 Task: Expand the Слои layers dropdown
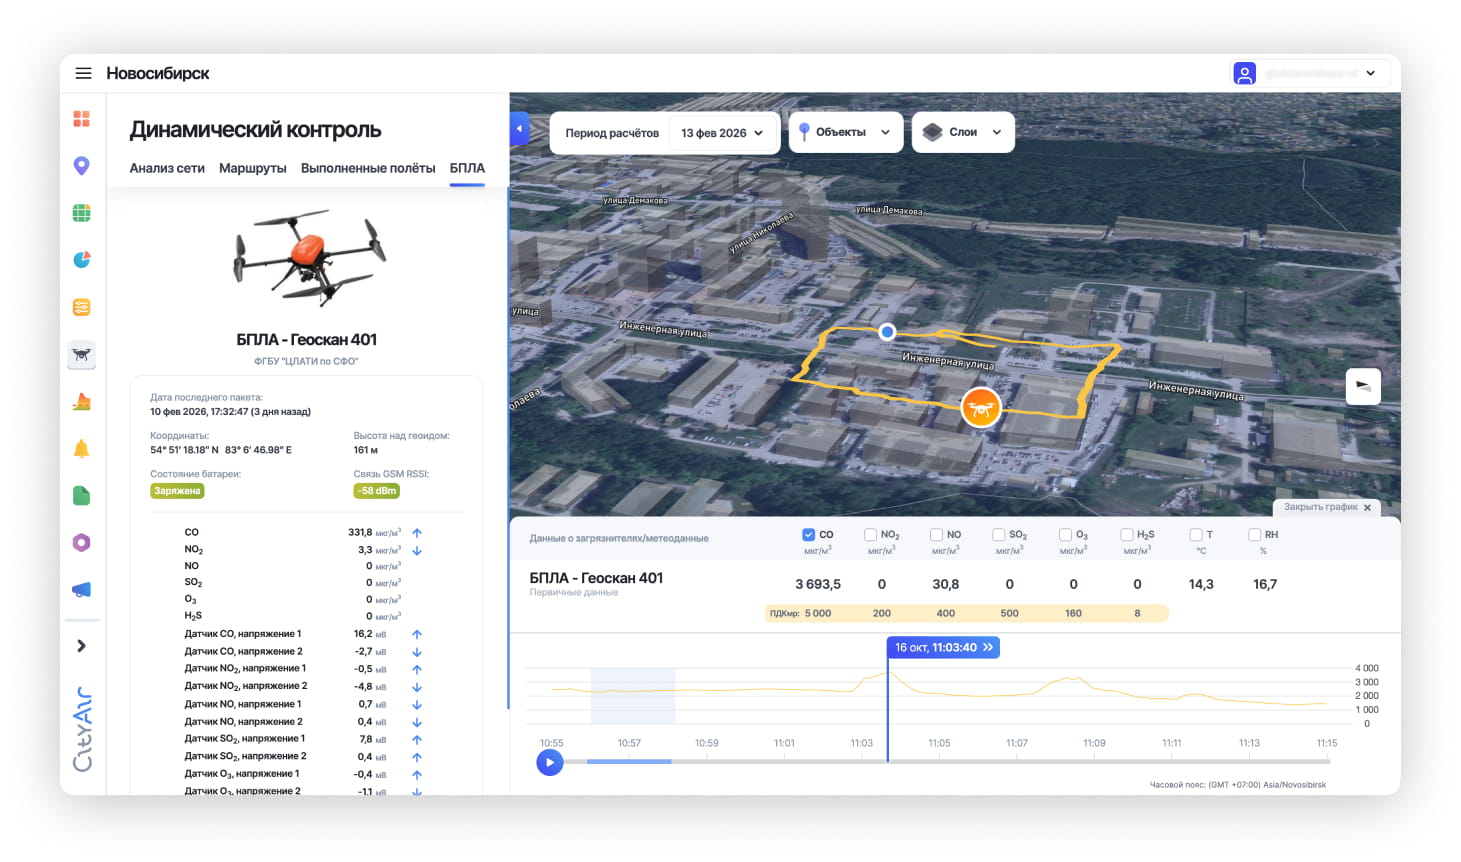click(x=963, y=132)
